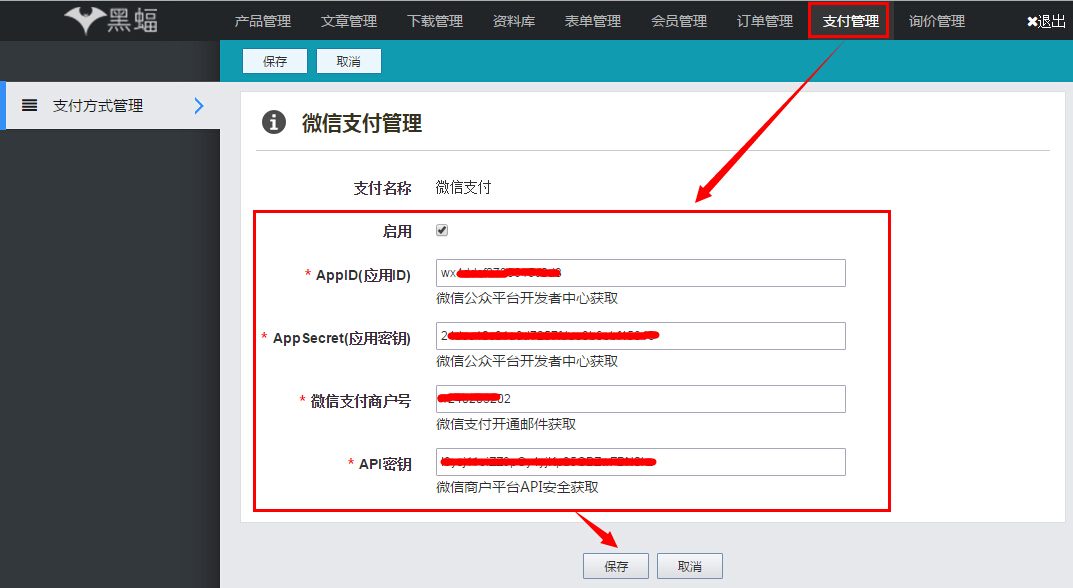Screen dimensions: 1073x588
Task: Select the highlighted 支付管理 tab
Action: [848, 20]
